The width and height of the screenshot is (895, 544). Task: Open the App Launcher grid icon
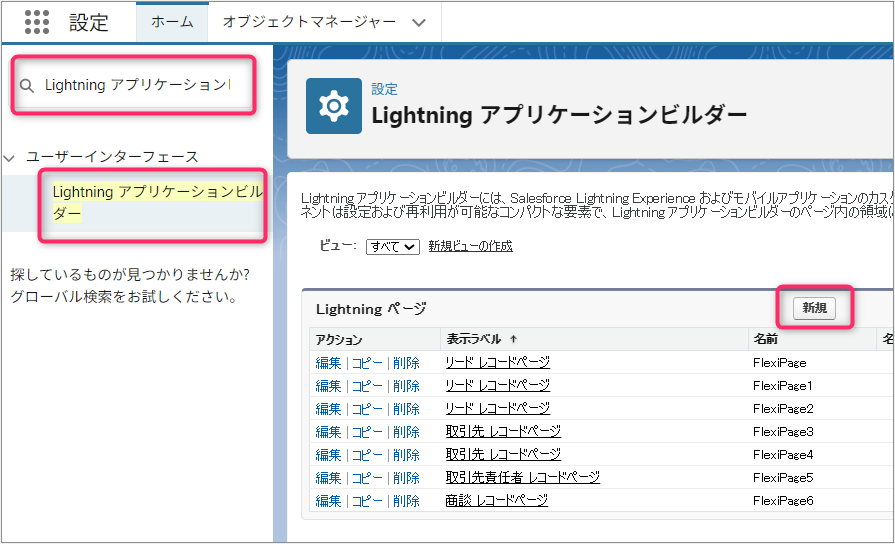coord(36,22)
